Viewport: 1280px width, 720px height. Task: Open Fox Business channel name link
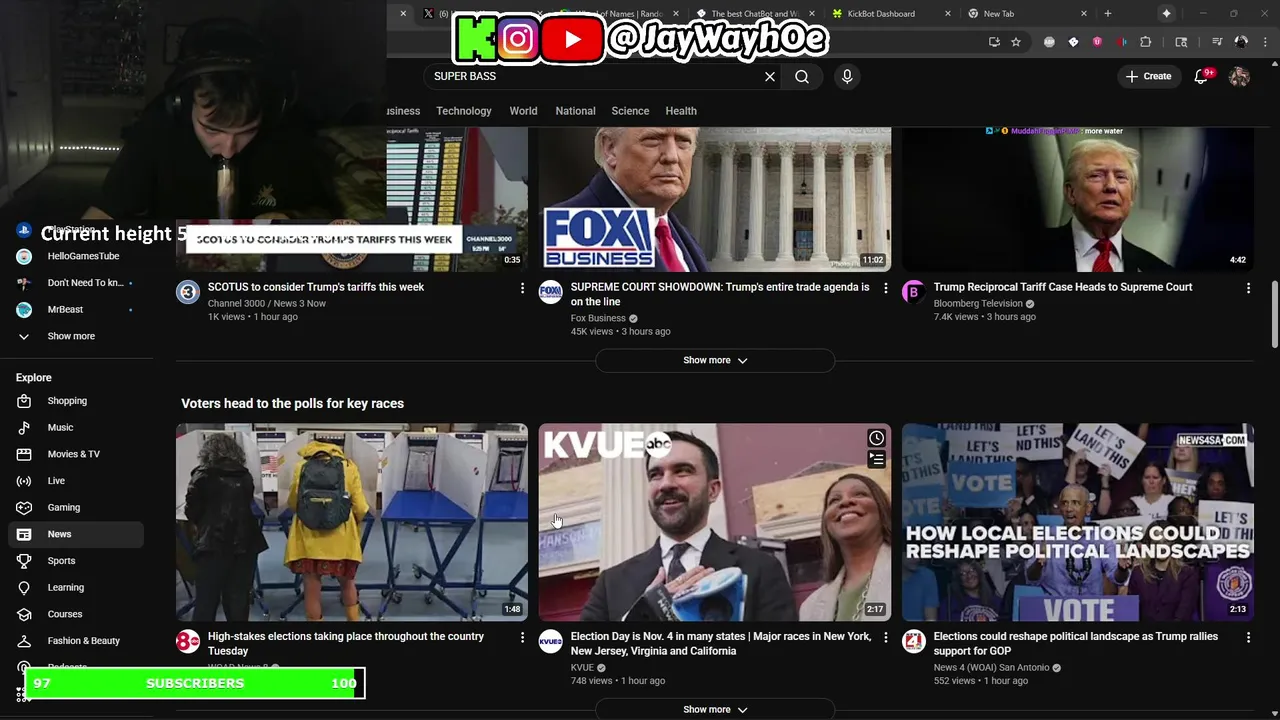click(598, 318)
